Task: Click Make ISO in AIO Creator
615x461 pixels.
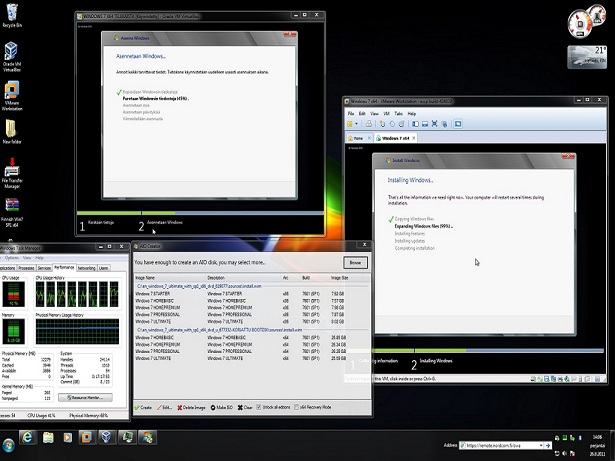Action: tap(222, 408)
